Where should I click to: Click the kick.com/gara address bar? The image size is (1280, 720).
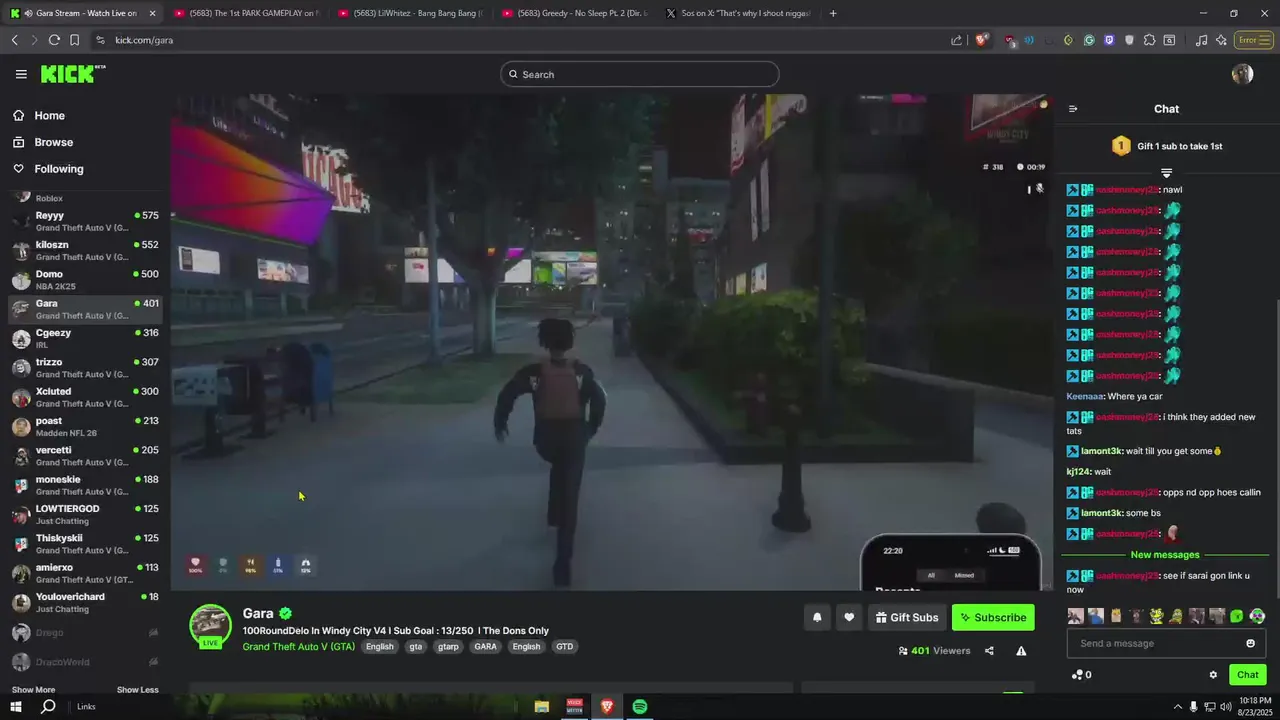[520, 40]
